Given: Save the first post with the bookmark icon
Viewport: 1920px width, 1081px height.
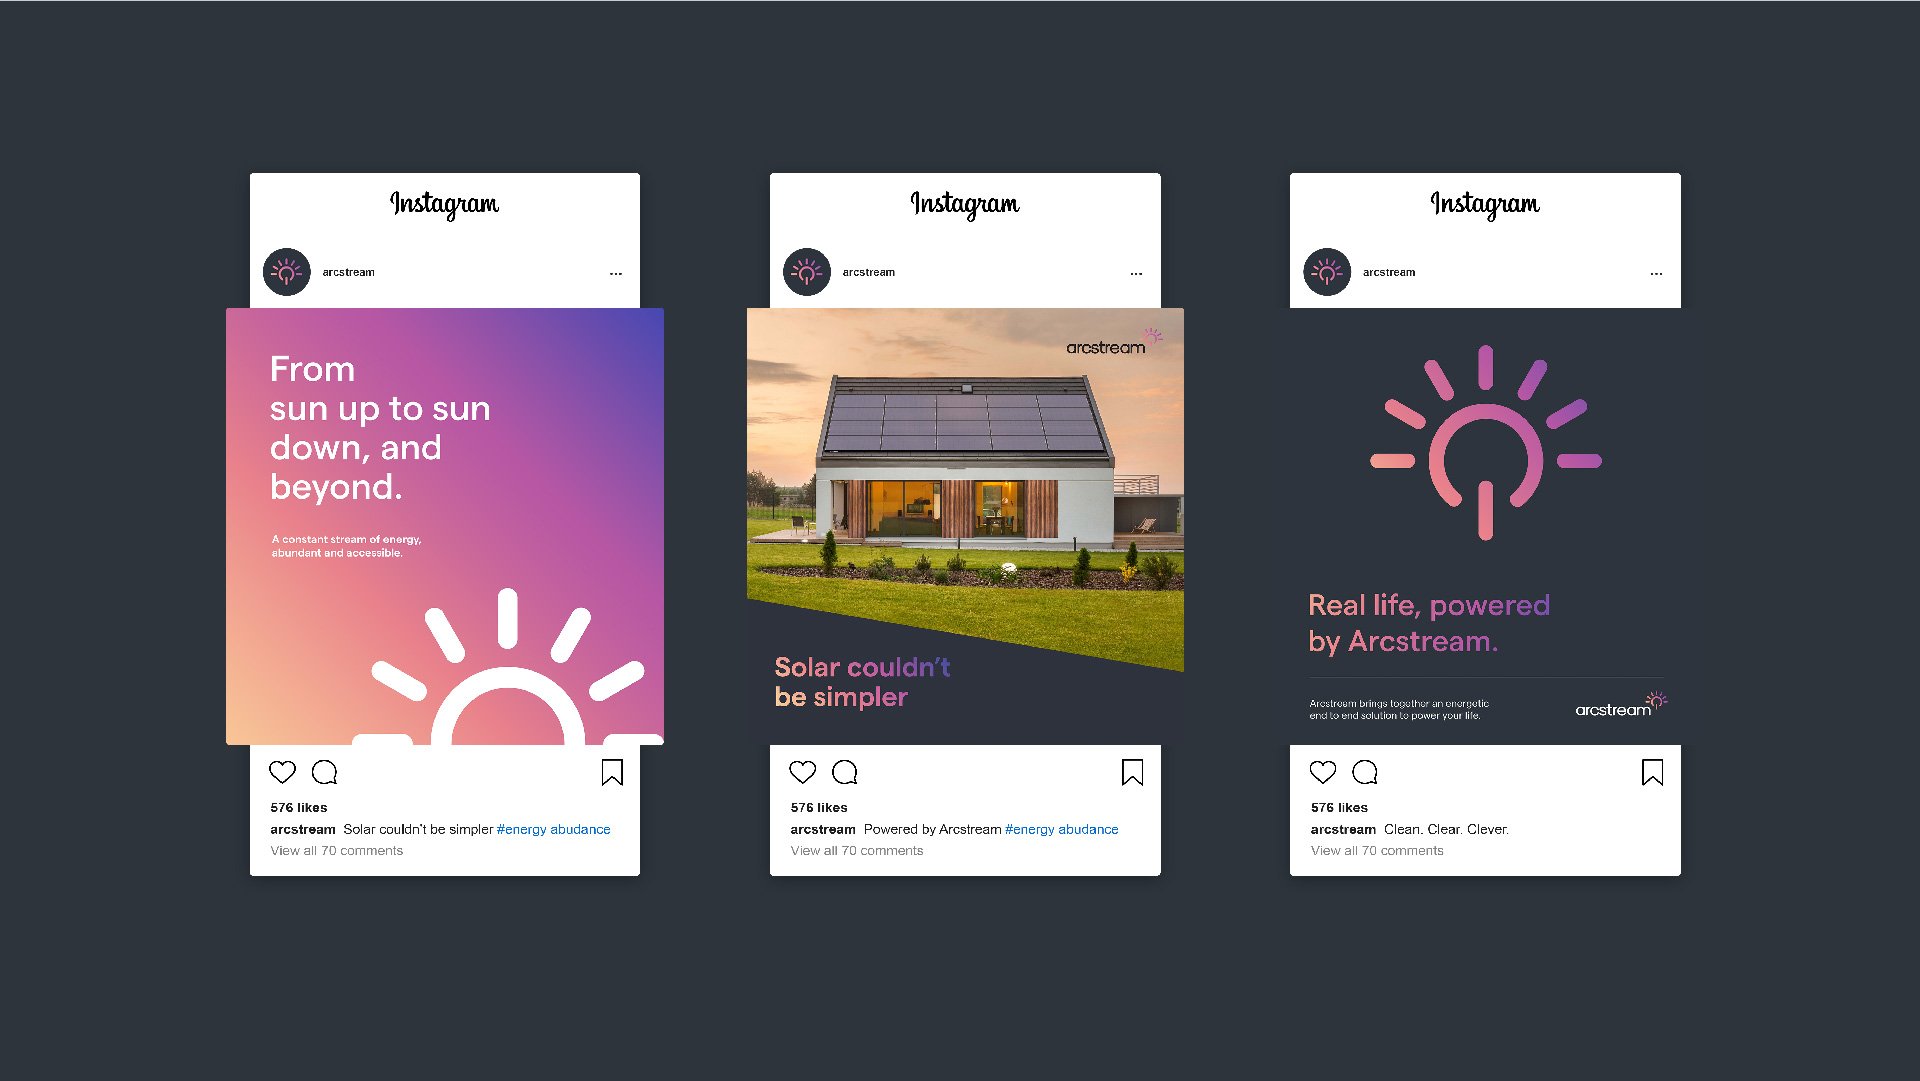Looking at the screenshot, I should [x=612, y=772].
